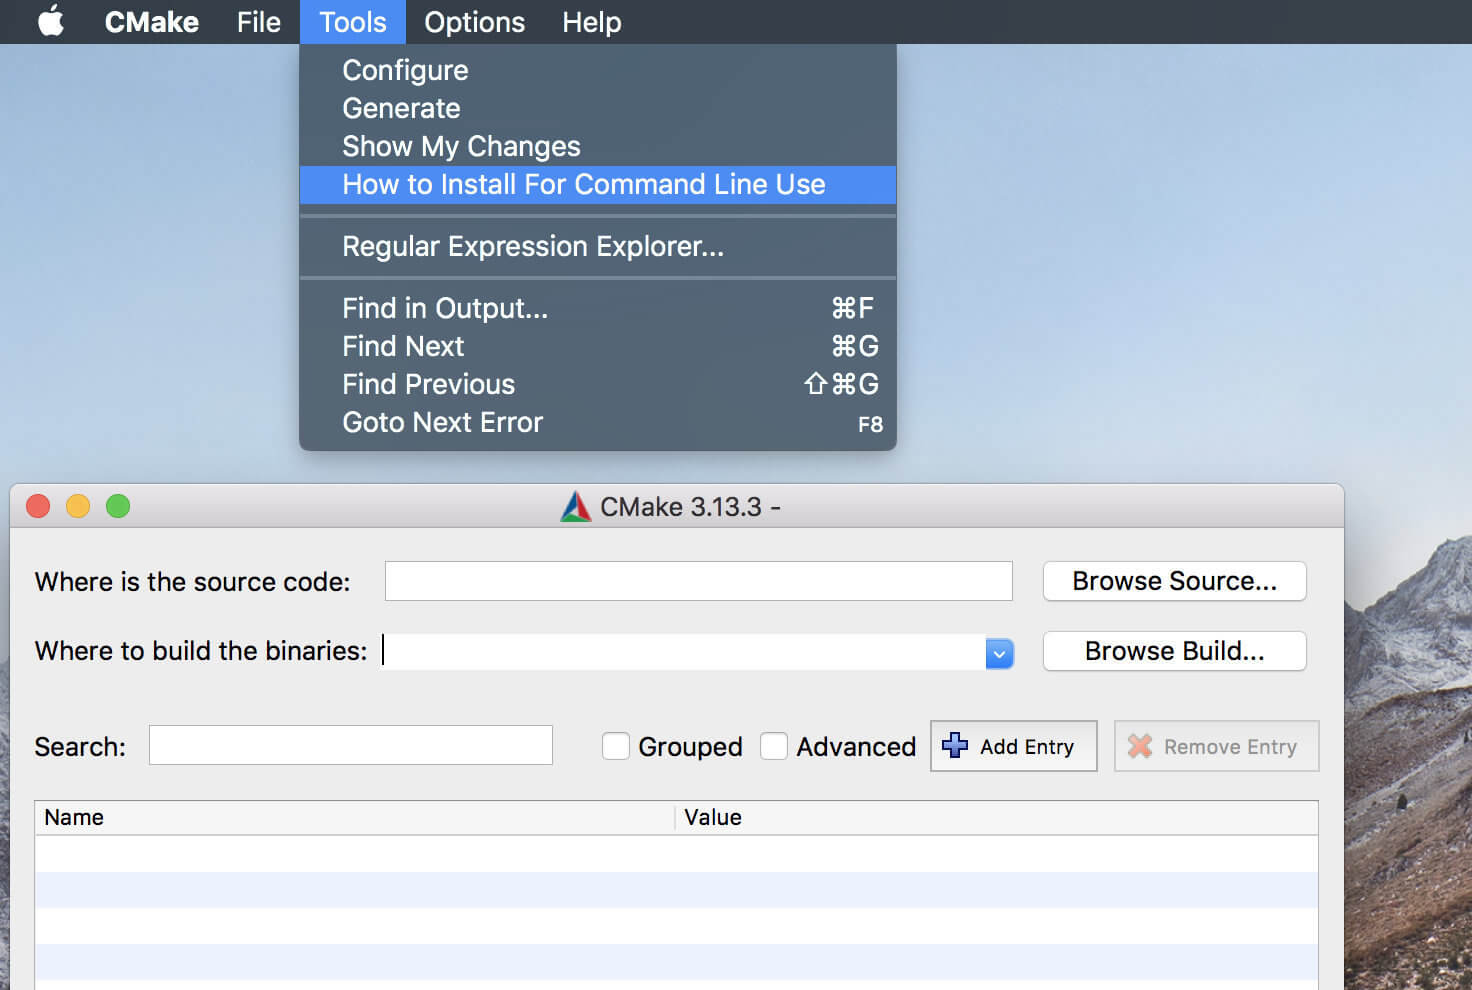Select Find in Output menu item

point(598,308)
